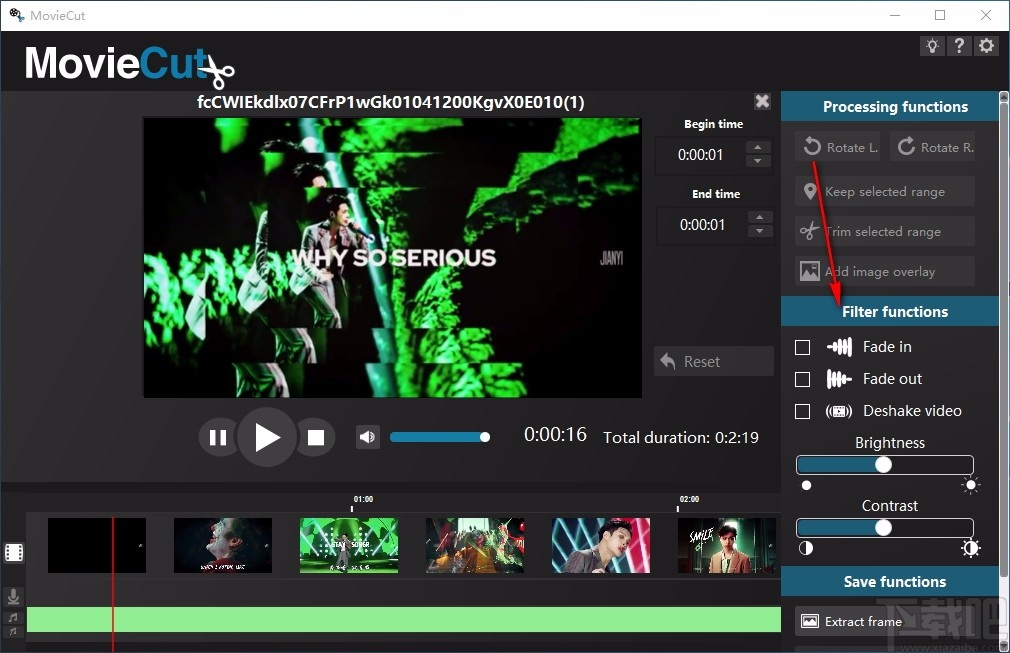1010x653 pixels.
Task: Click the decrease contrast icon
Action: (806, 548)
